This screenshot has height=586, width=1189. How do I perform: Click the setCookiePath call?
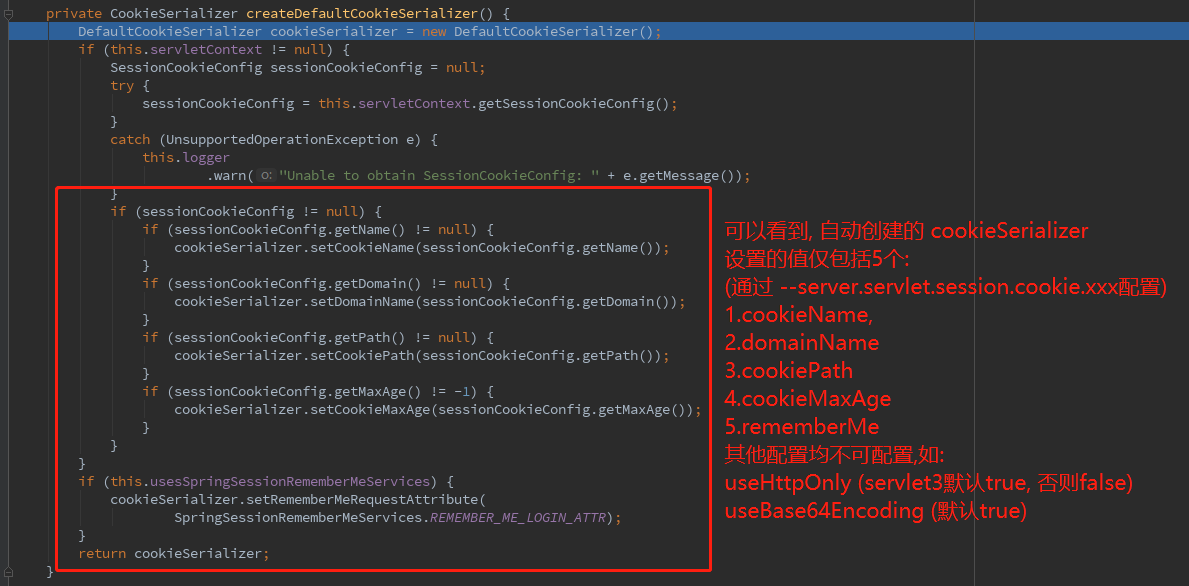[x=423, y=356]
